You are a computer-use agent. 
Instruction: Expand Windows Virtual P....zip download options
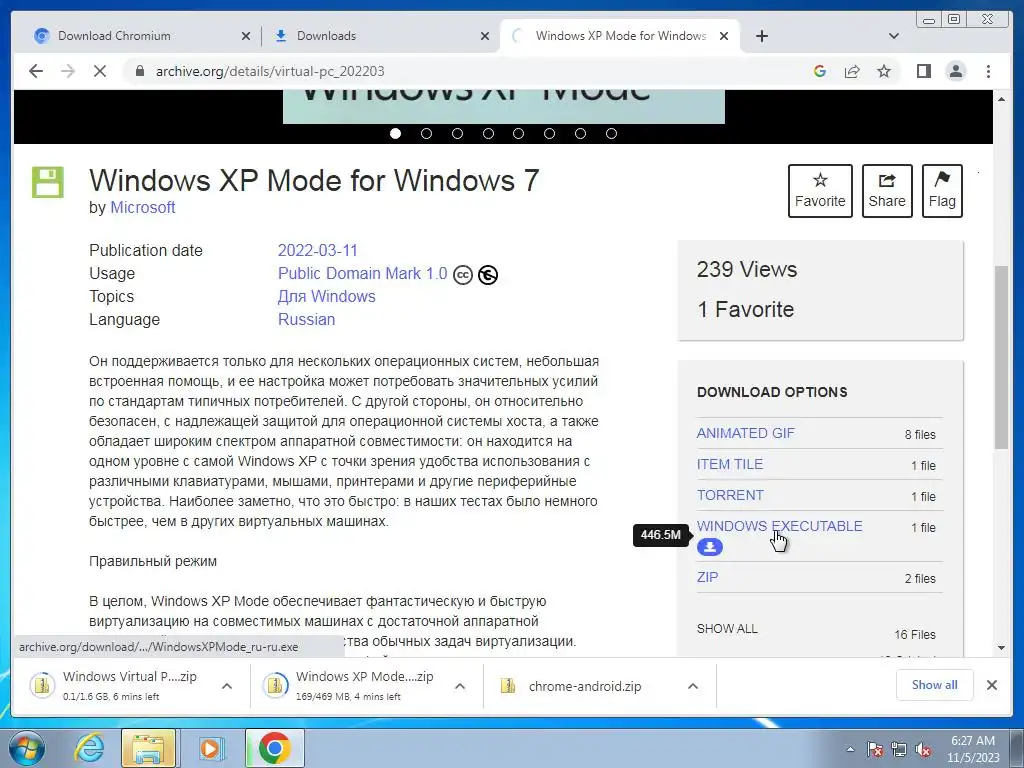(227, 686)
